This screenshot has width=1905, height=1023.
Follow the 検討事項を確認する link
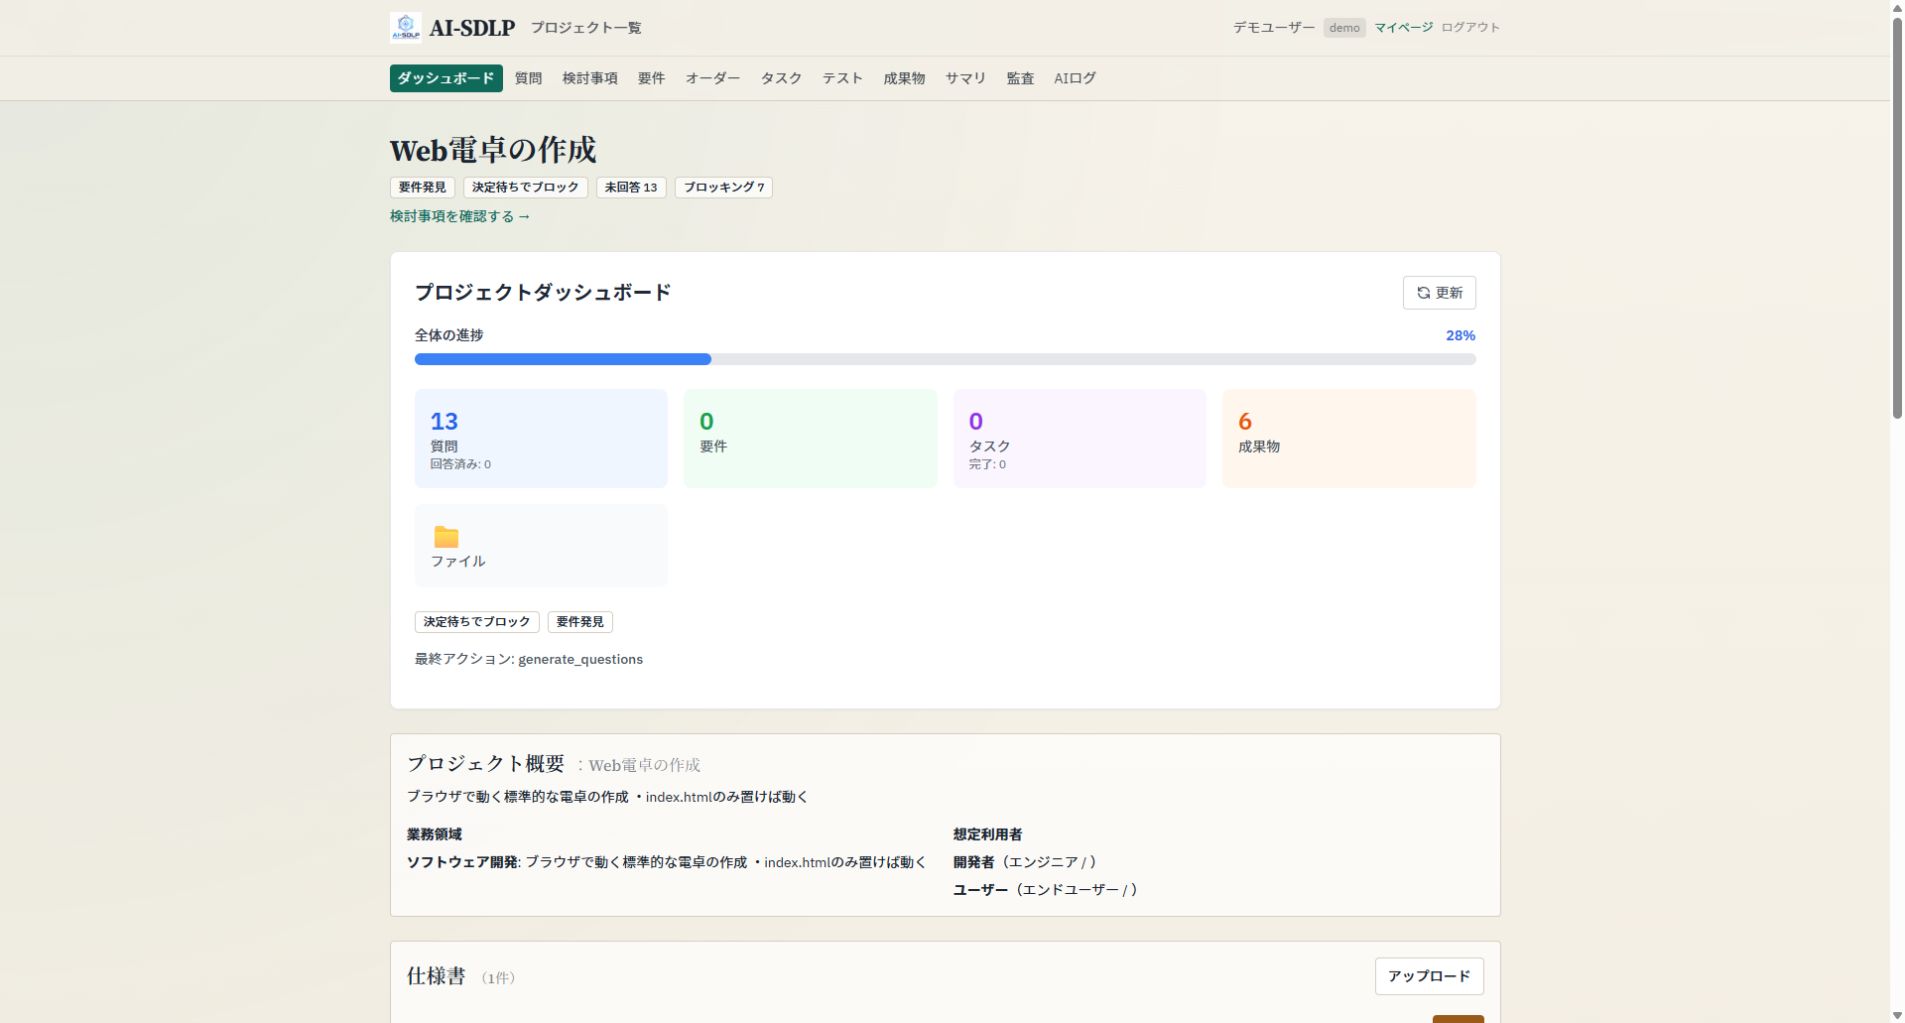(460, 216)
